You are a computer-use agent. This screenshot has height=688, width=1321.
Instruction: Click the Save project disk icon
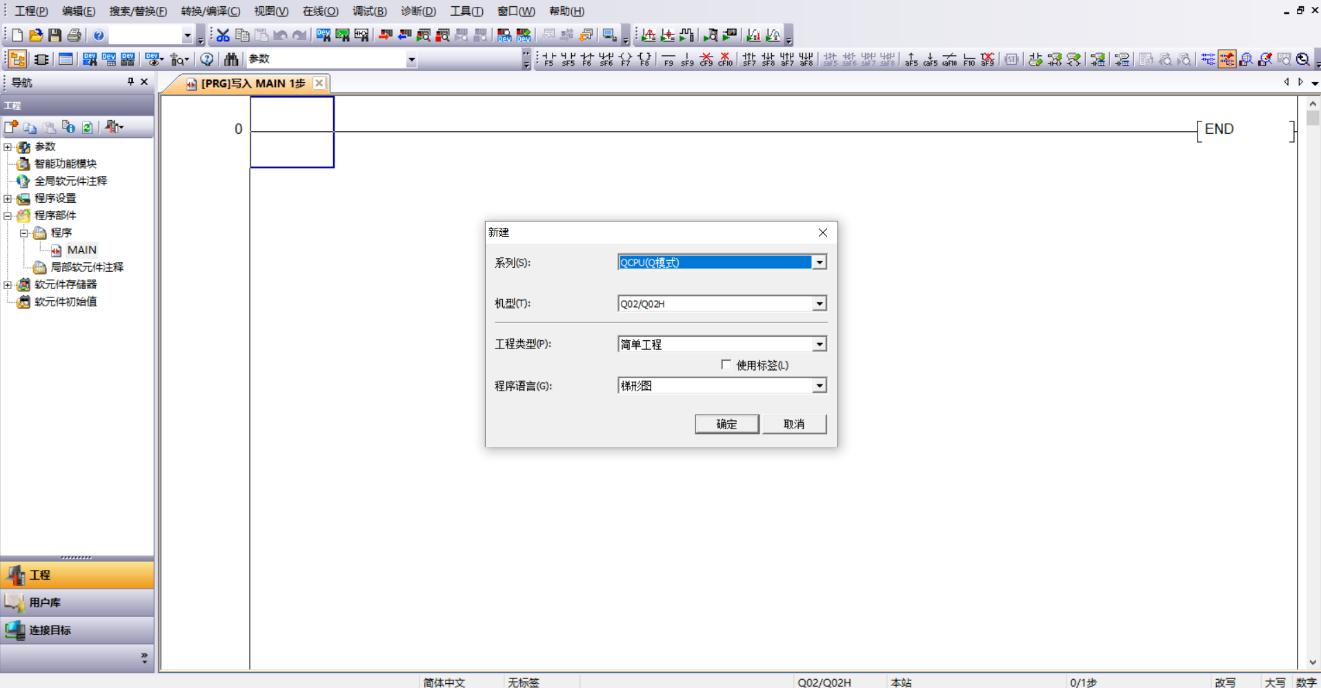coord(54,35)
